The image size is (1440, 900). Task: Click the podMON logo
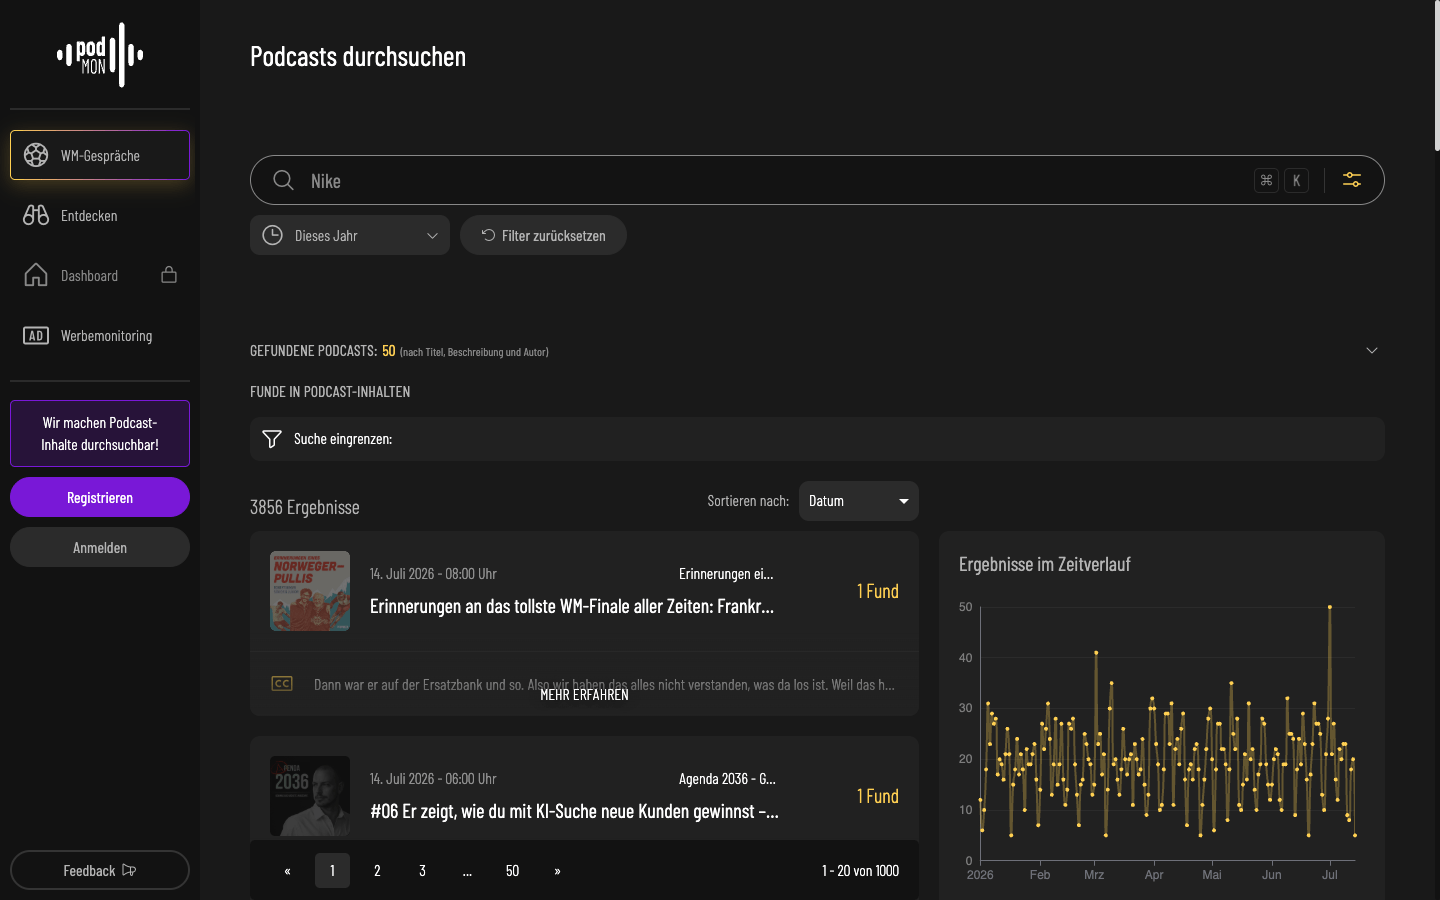click(x=100, y=55)
